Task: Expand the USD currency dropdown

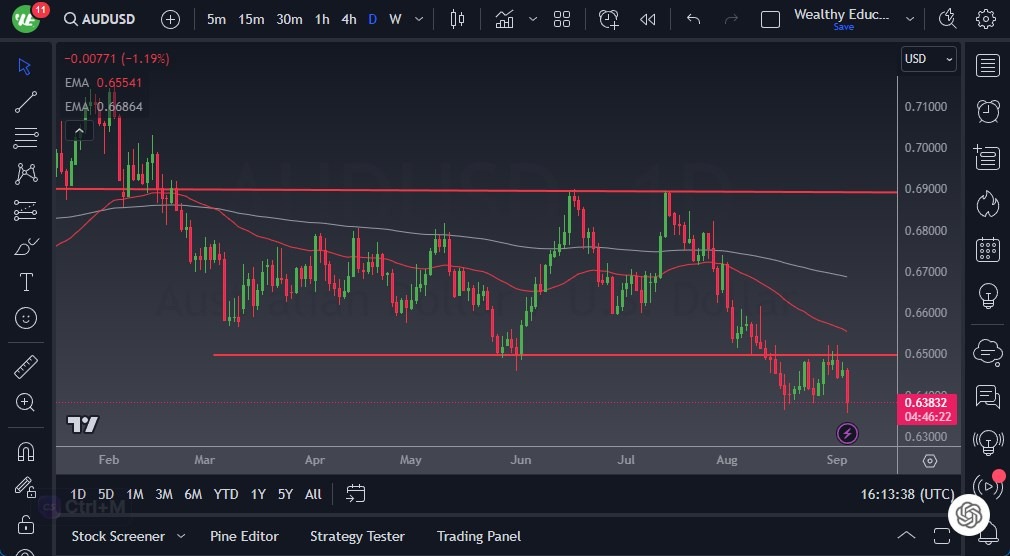Action: (x=929, y=59)
